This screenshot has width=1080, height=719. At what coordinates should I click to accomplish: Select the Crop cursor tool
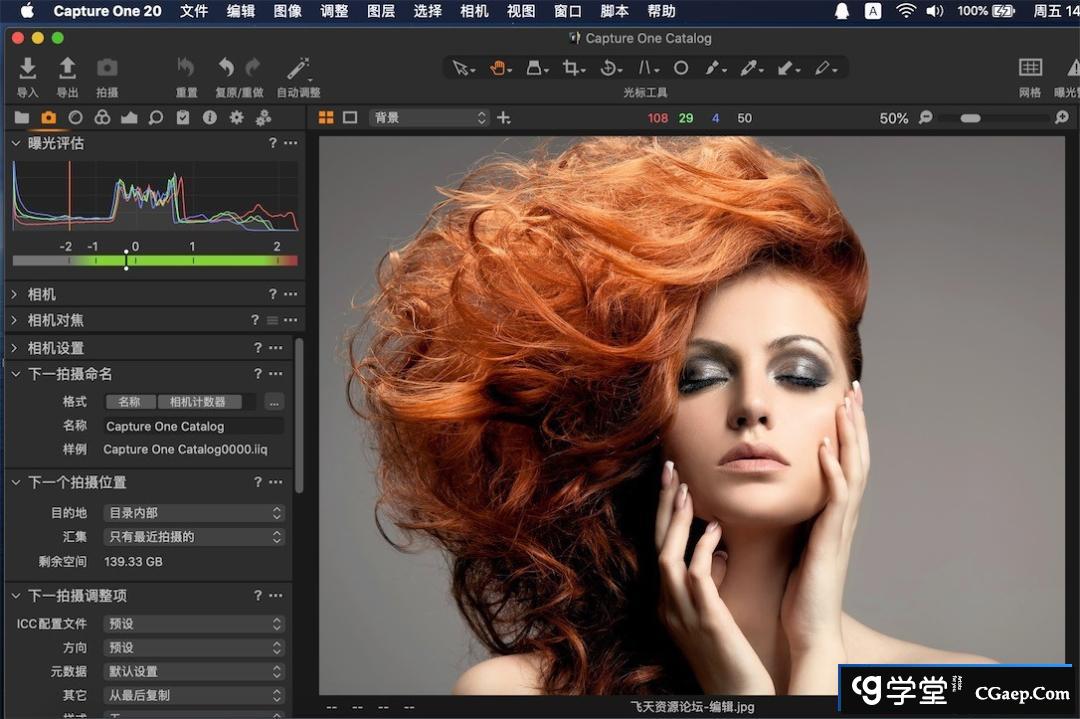[x=572, y=68]
